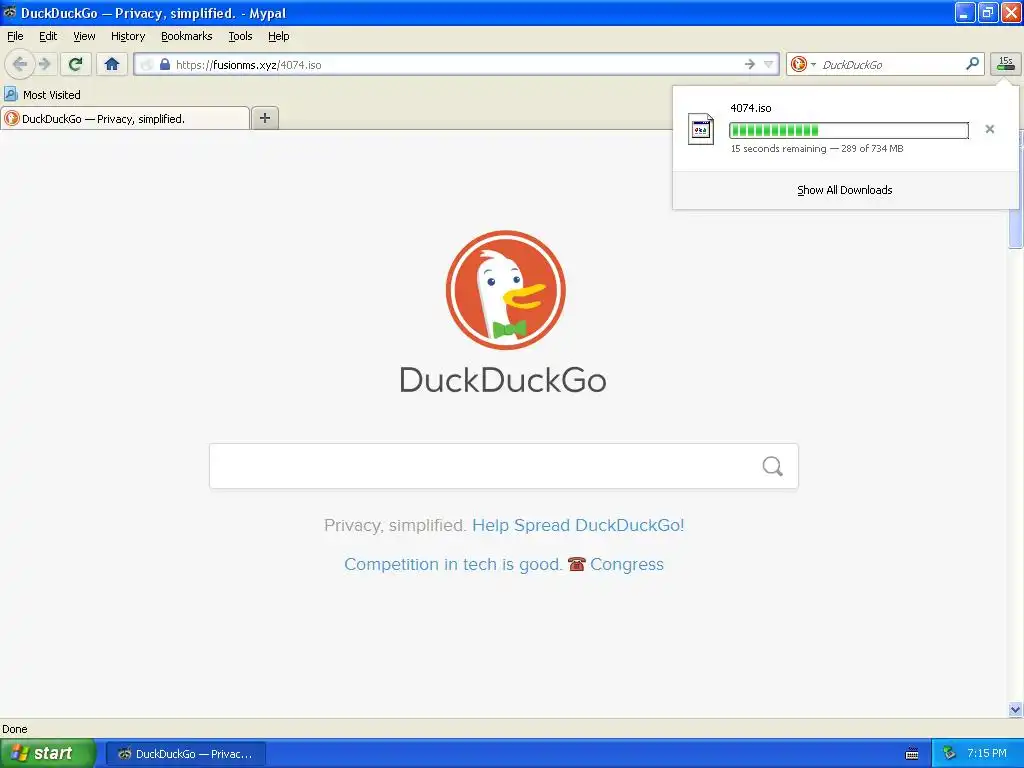Open the Bookmarks menu

point(187,36)
